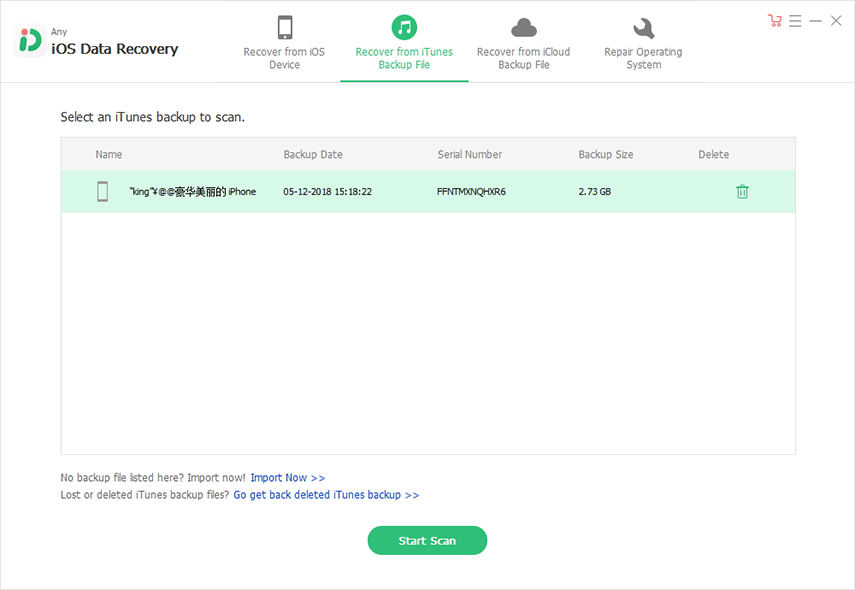Click the Delete column header
855x590 pixels.
tap(713, 154)
